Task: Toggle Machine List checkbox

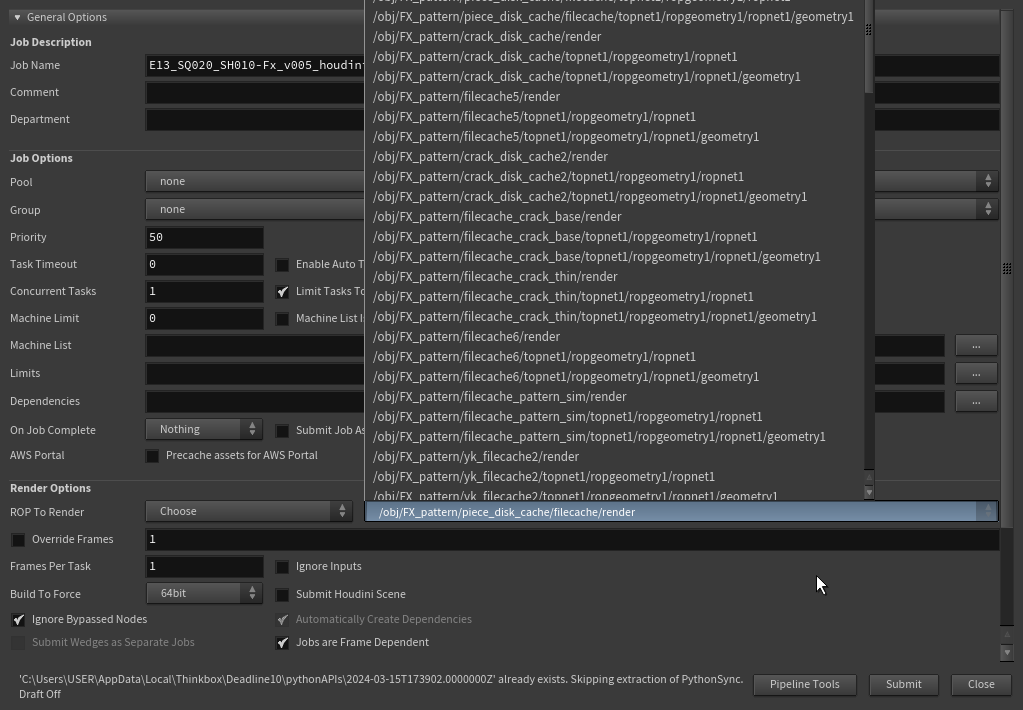Action: coord(282,318)
